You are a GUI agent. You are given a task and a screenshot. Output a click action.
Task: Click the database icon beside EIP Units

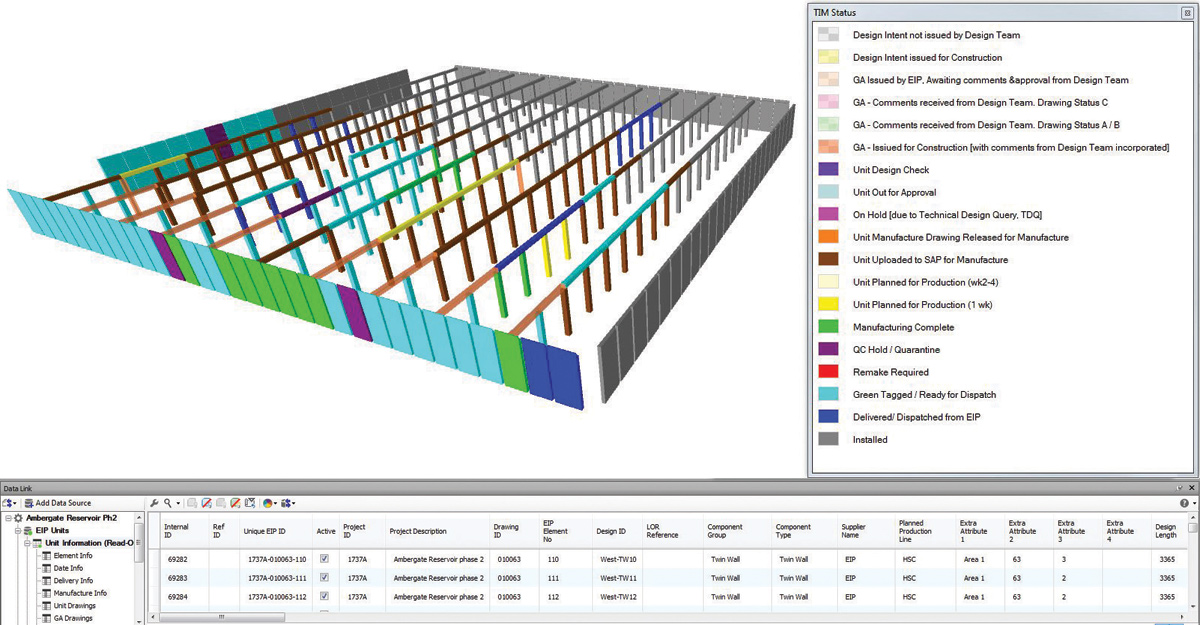(x=28, y=530)
